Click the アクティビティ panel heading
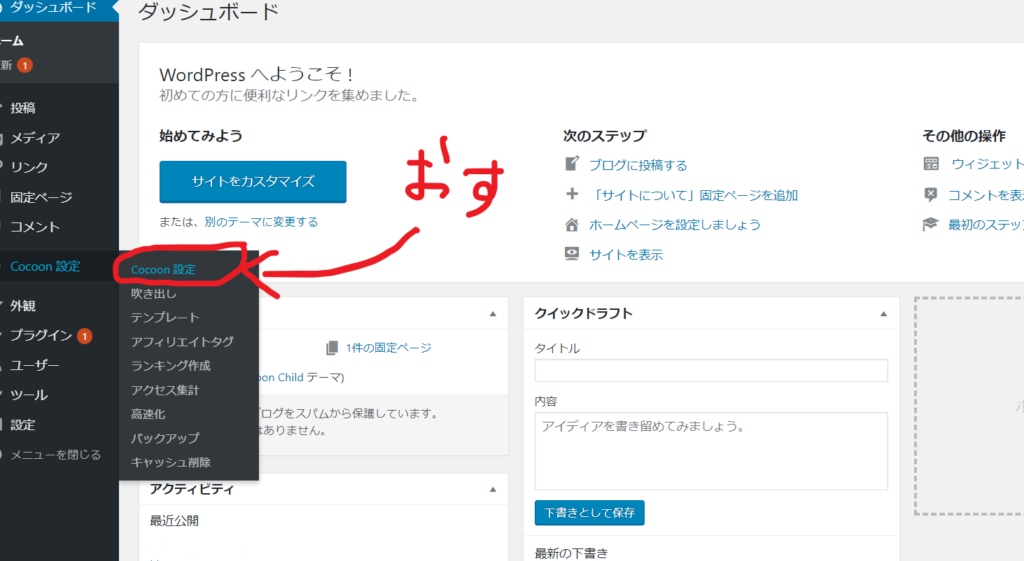This screenshot has height=561, width=1024. point(191,489)
